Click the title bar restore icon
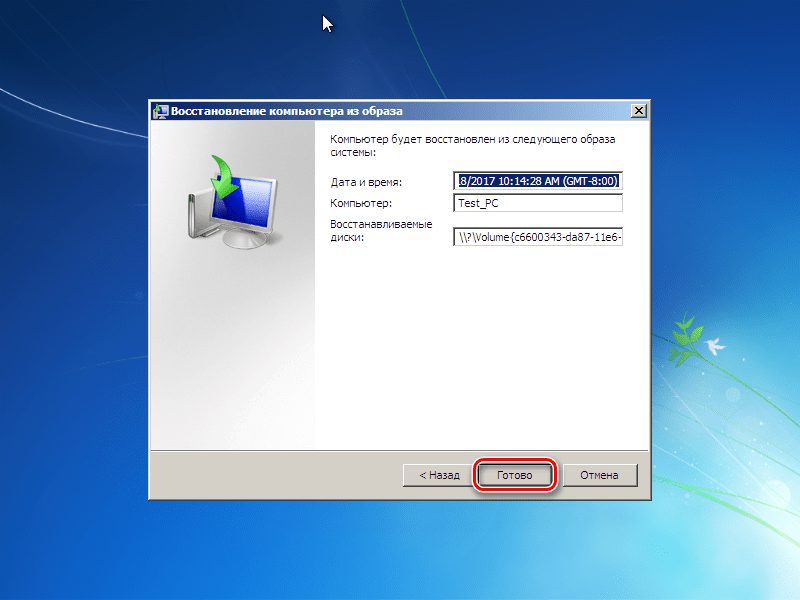The height and width of the screenshot is (600, 800). [161, 111]
